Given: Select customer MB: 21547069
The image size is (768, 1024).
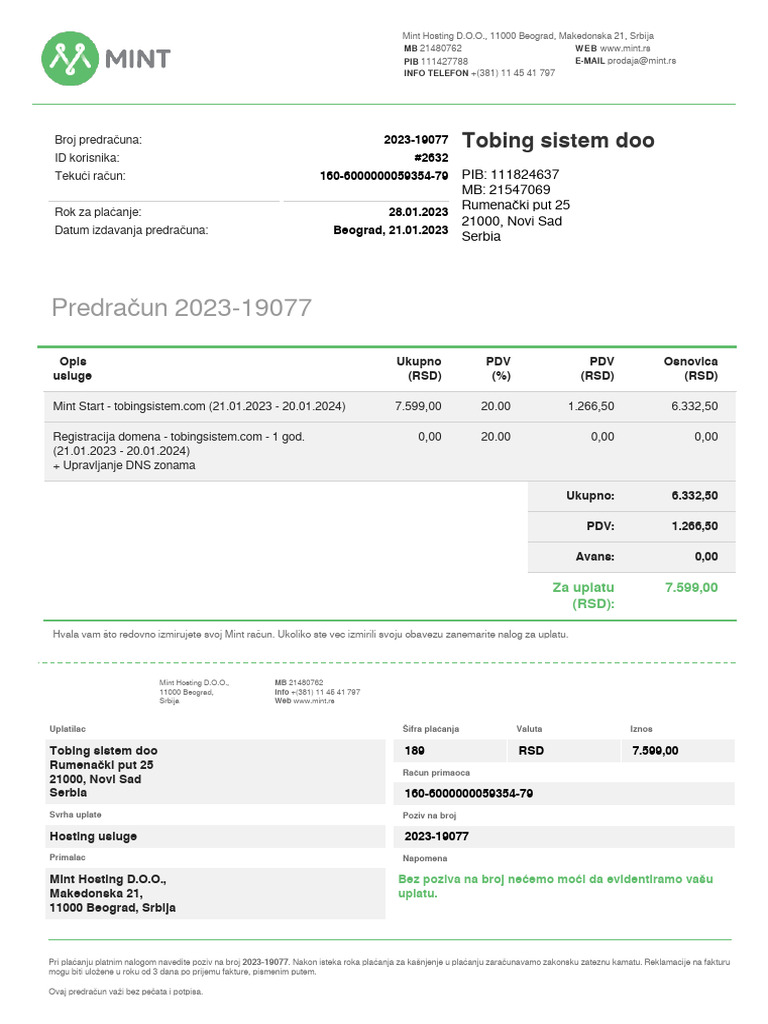Looking at the screenshot, I should click(x=506, y=189).
